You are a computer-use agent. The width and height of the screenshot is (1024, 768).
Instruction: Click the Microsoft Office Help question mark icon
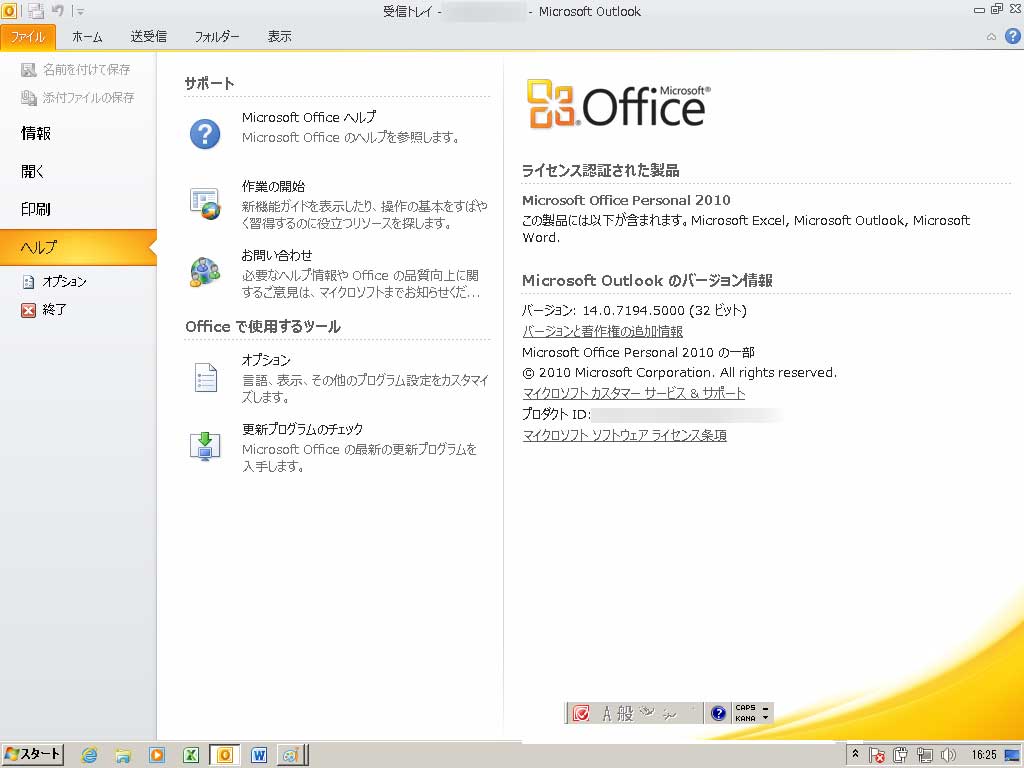click(205, 133)
